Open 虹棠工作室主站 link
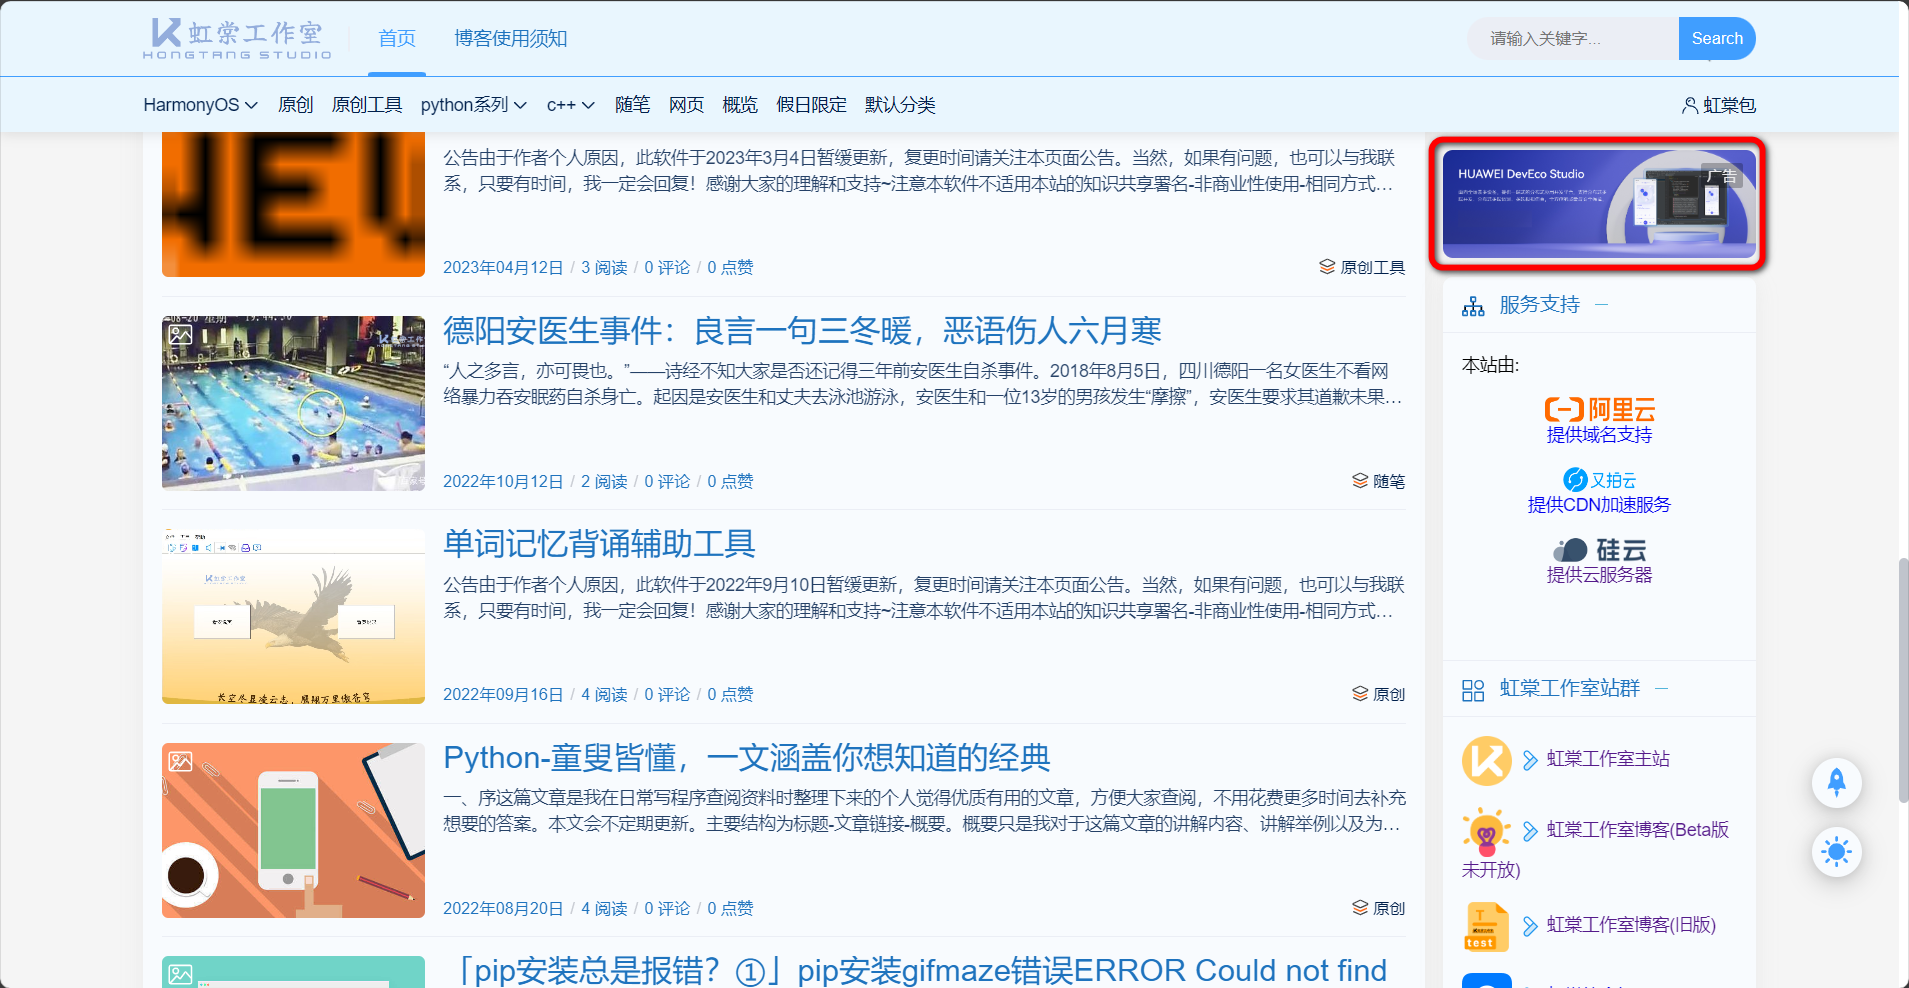Screen dimensions: 1909x988 (1608, 759)
